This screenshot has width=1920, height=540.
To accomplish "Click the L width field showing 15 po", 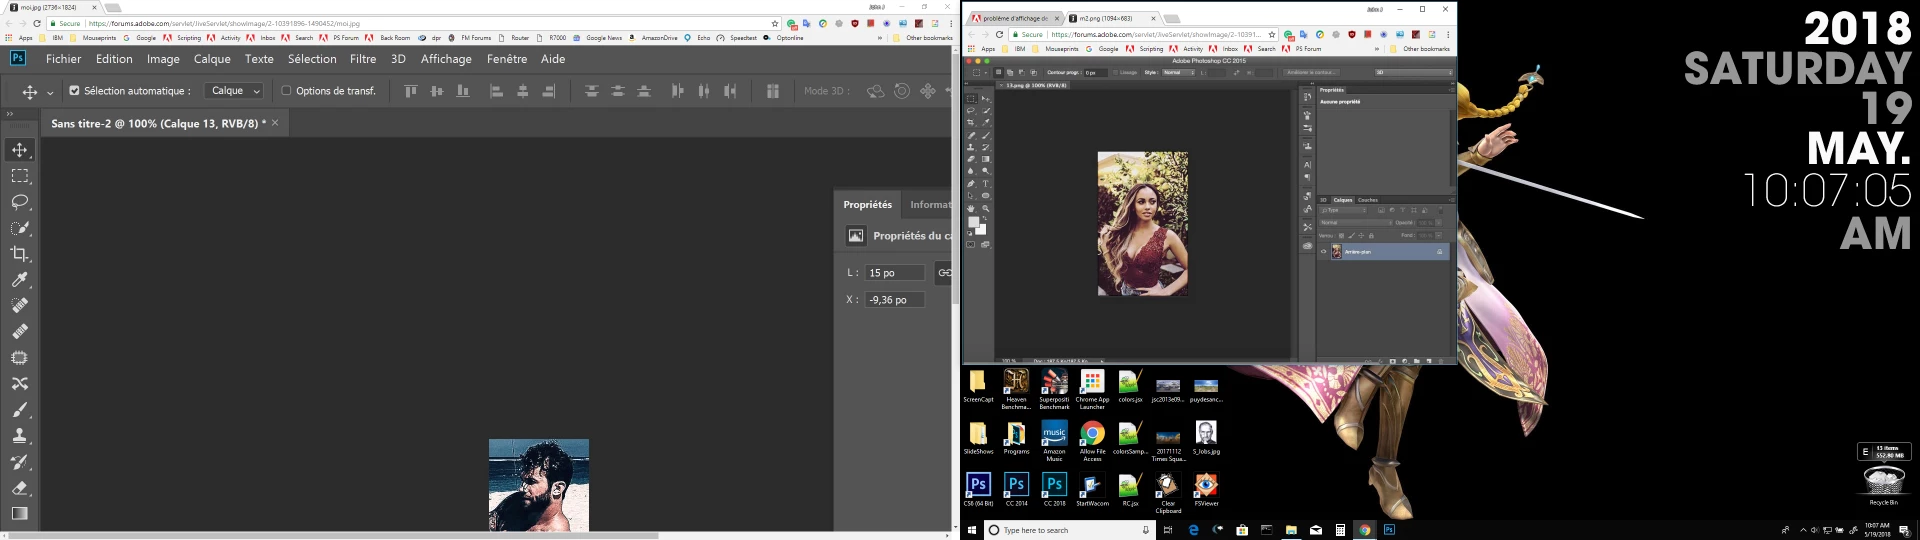I will (x=895, y=273).
